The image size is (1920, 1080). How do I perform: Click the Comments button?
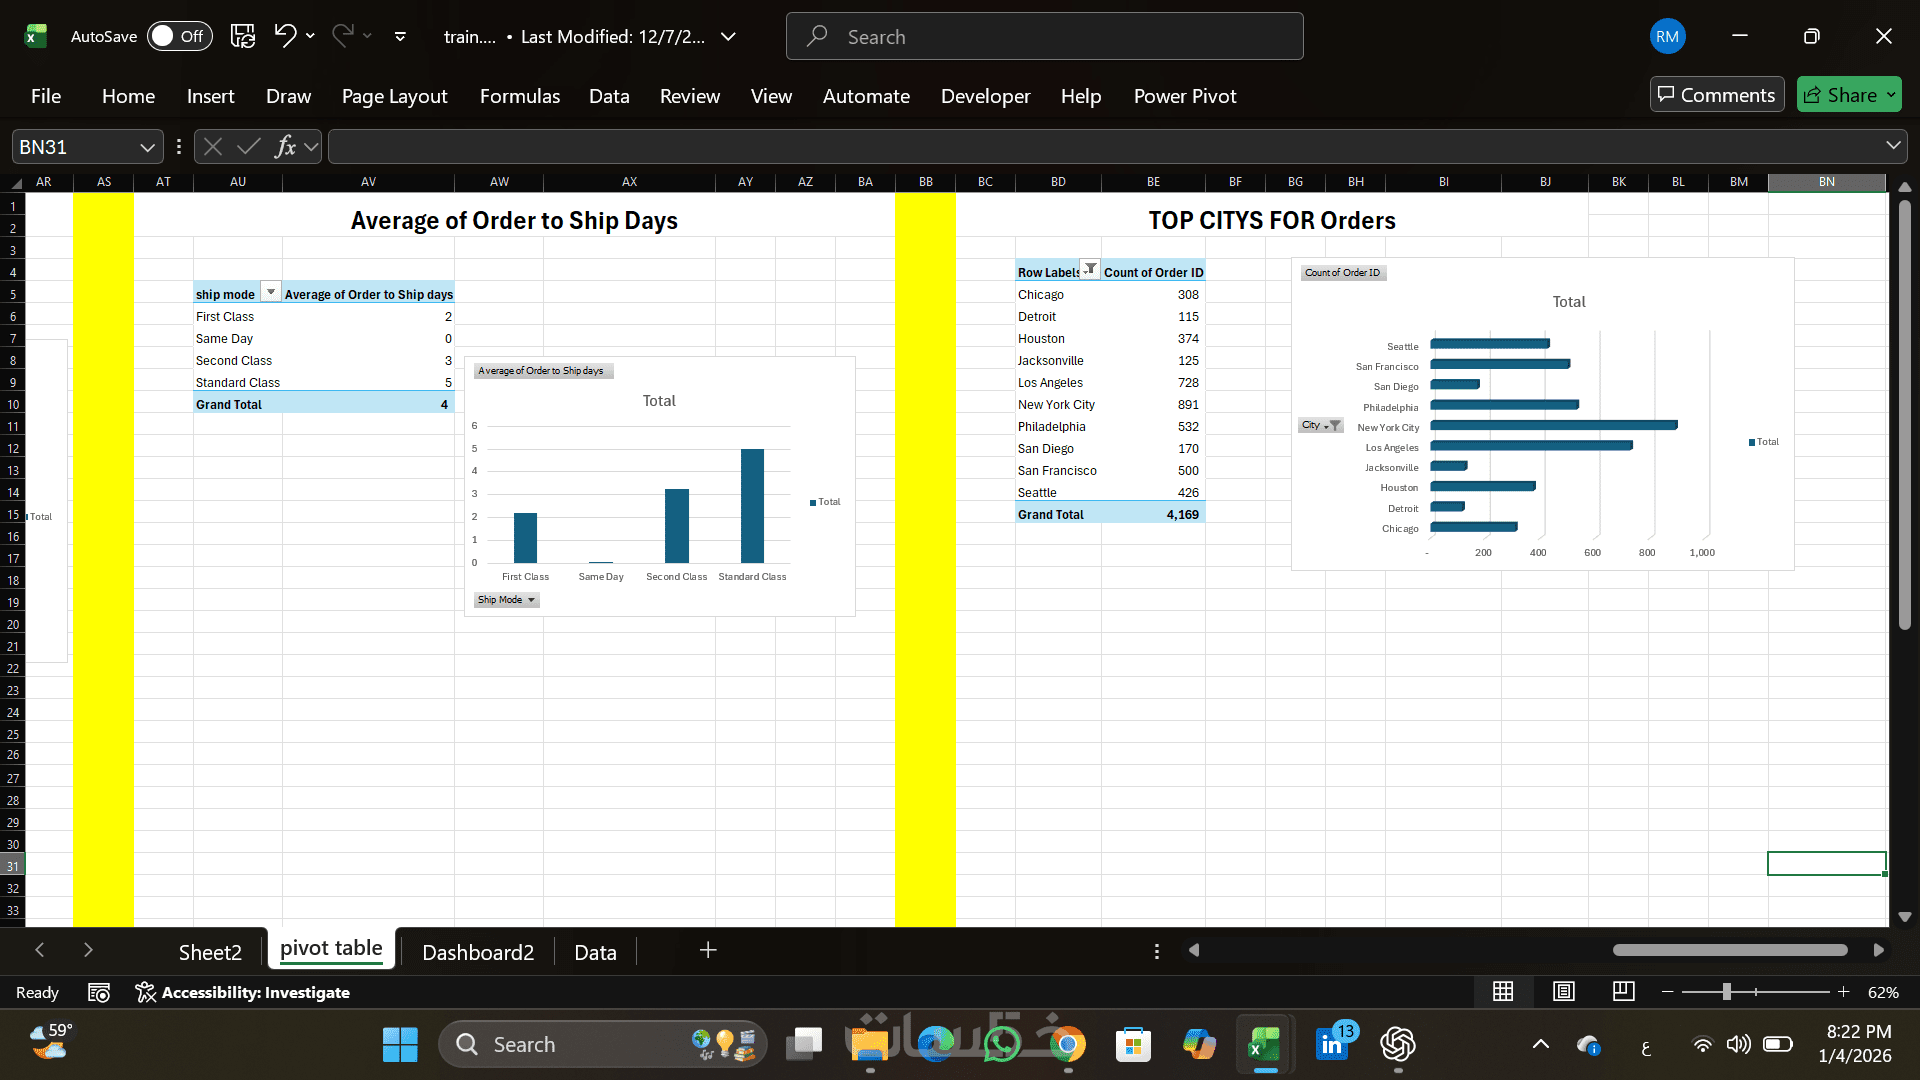[x=1716, y=95]
